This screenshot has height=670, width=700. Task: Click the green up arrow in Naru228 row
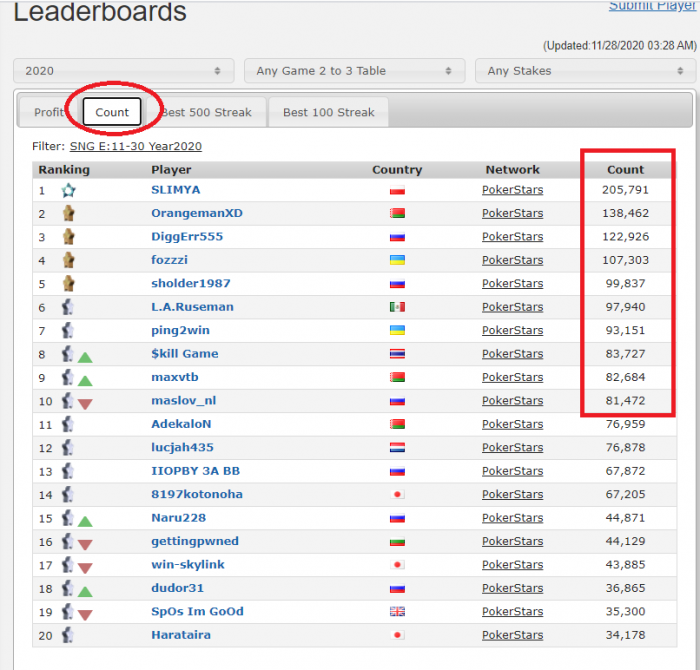[x=85, y=521]
